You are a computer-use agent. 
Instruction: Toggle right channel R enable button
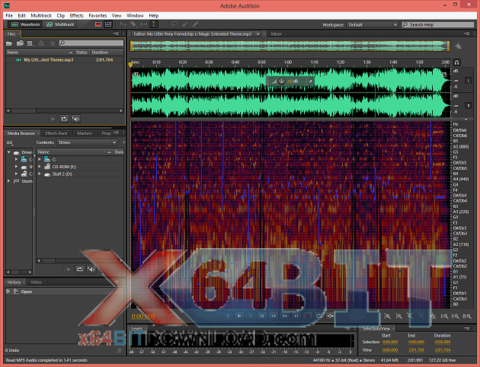pos(468,105)
